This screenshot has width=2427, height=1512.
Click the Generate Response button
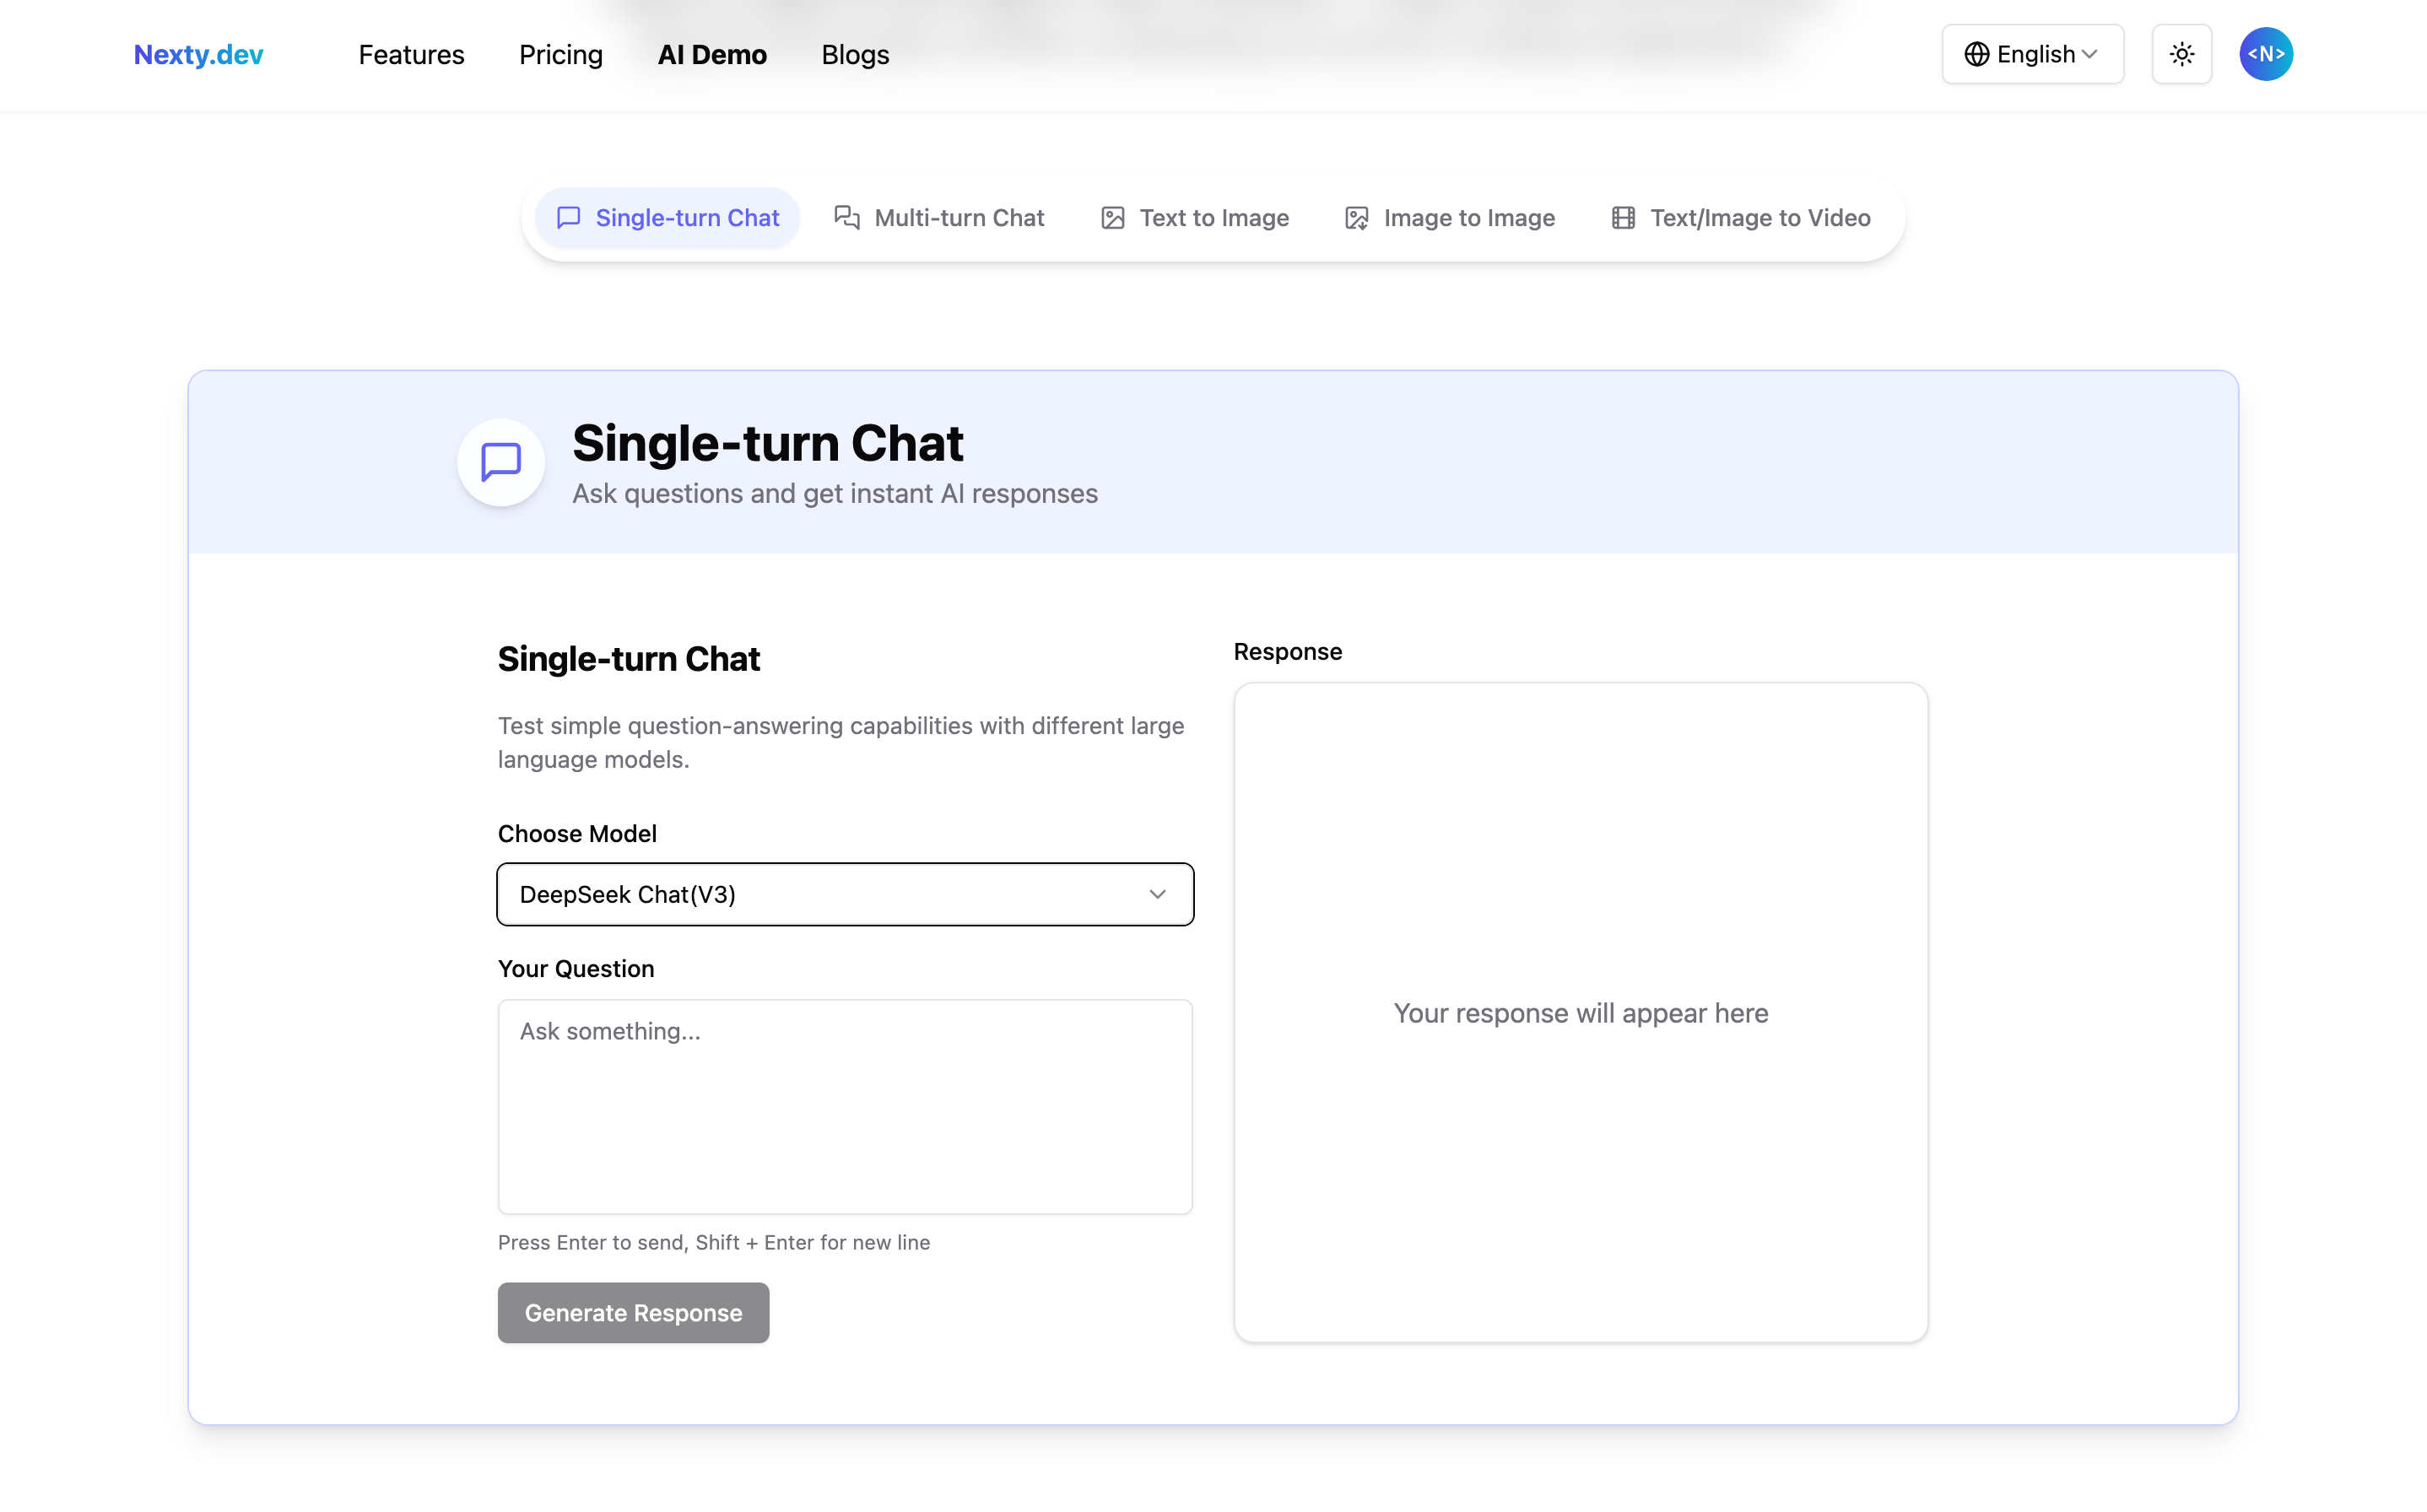tap(633, 1312)
